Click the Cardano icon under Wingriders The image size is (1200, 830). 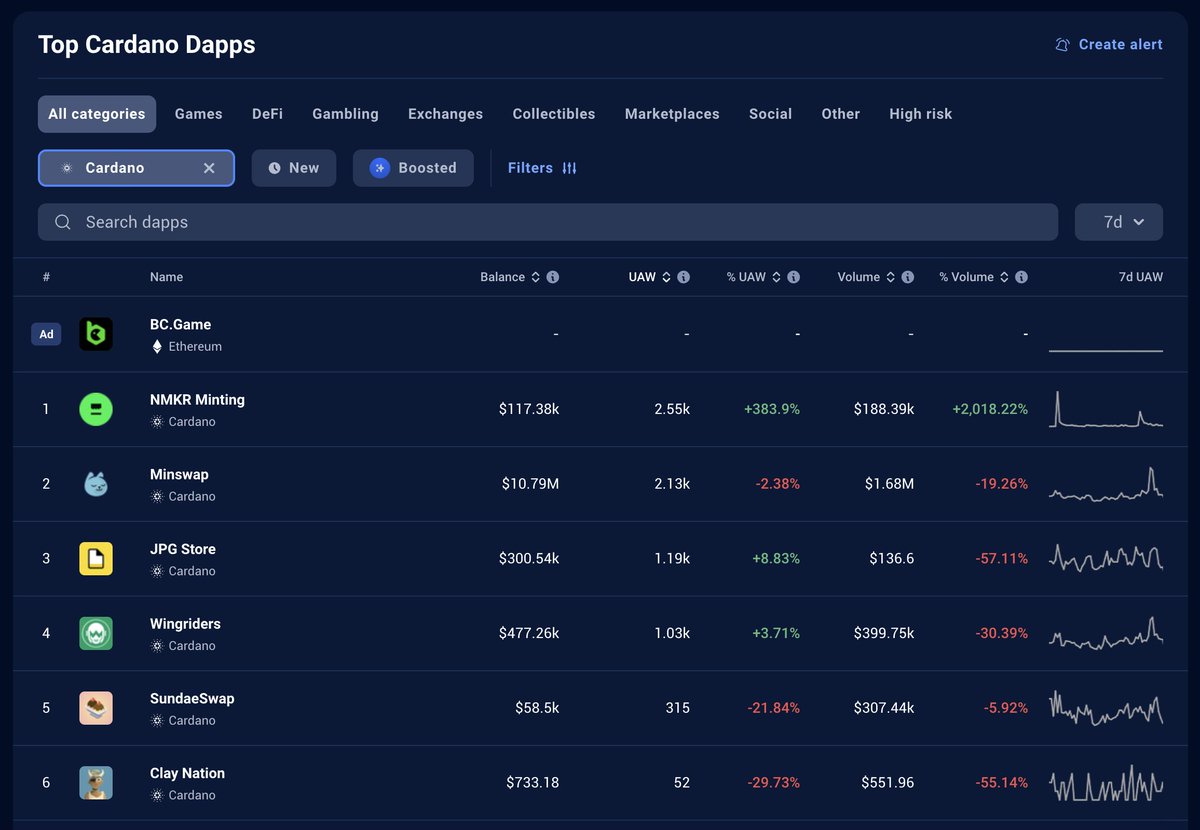coord(157,646)
